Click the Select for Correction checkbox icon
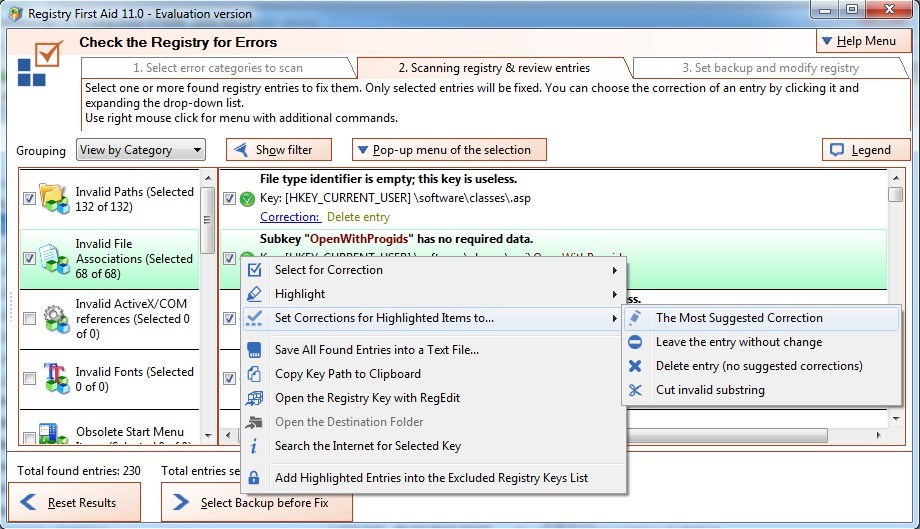This screenshot has width=920, height=529. (255, 270)
